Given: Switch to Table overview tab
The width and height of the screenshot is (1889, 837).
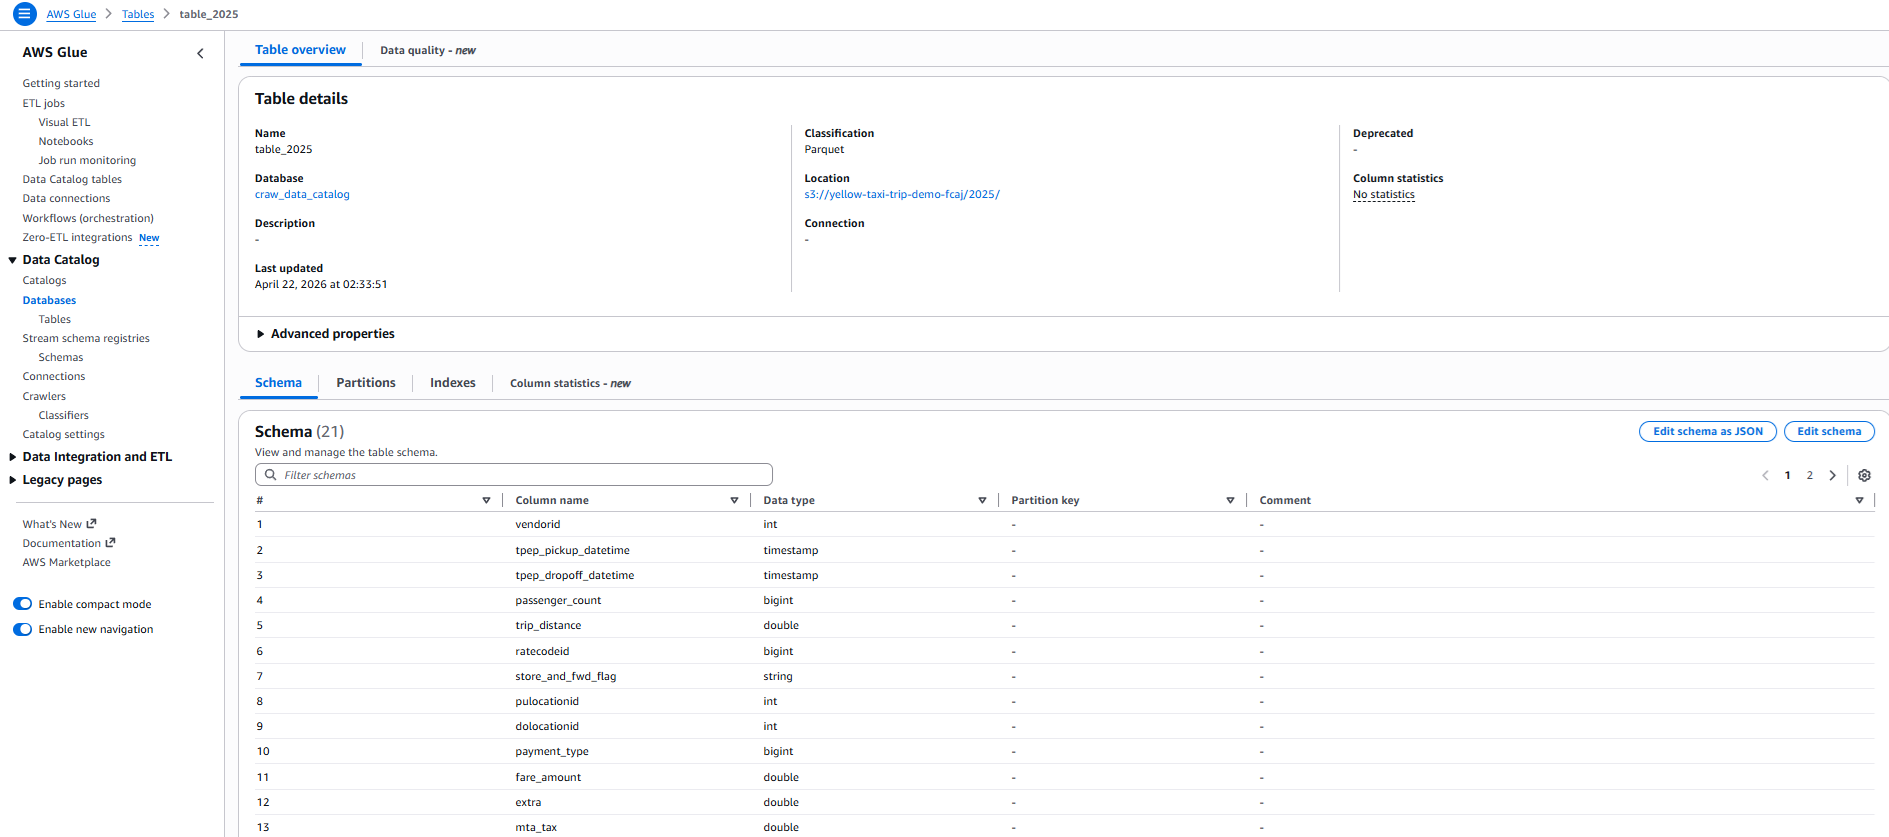Looking at the screenshot, I should 300,49.
